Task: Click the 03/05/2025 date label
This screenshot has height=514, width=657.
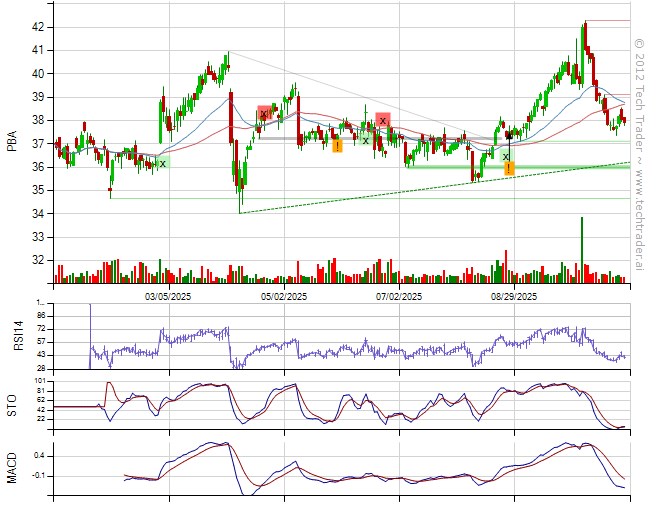Action: pos(169,297)
